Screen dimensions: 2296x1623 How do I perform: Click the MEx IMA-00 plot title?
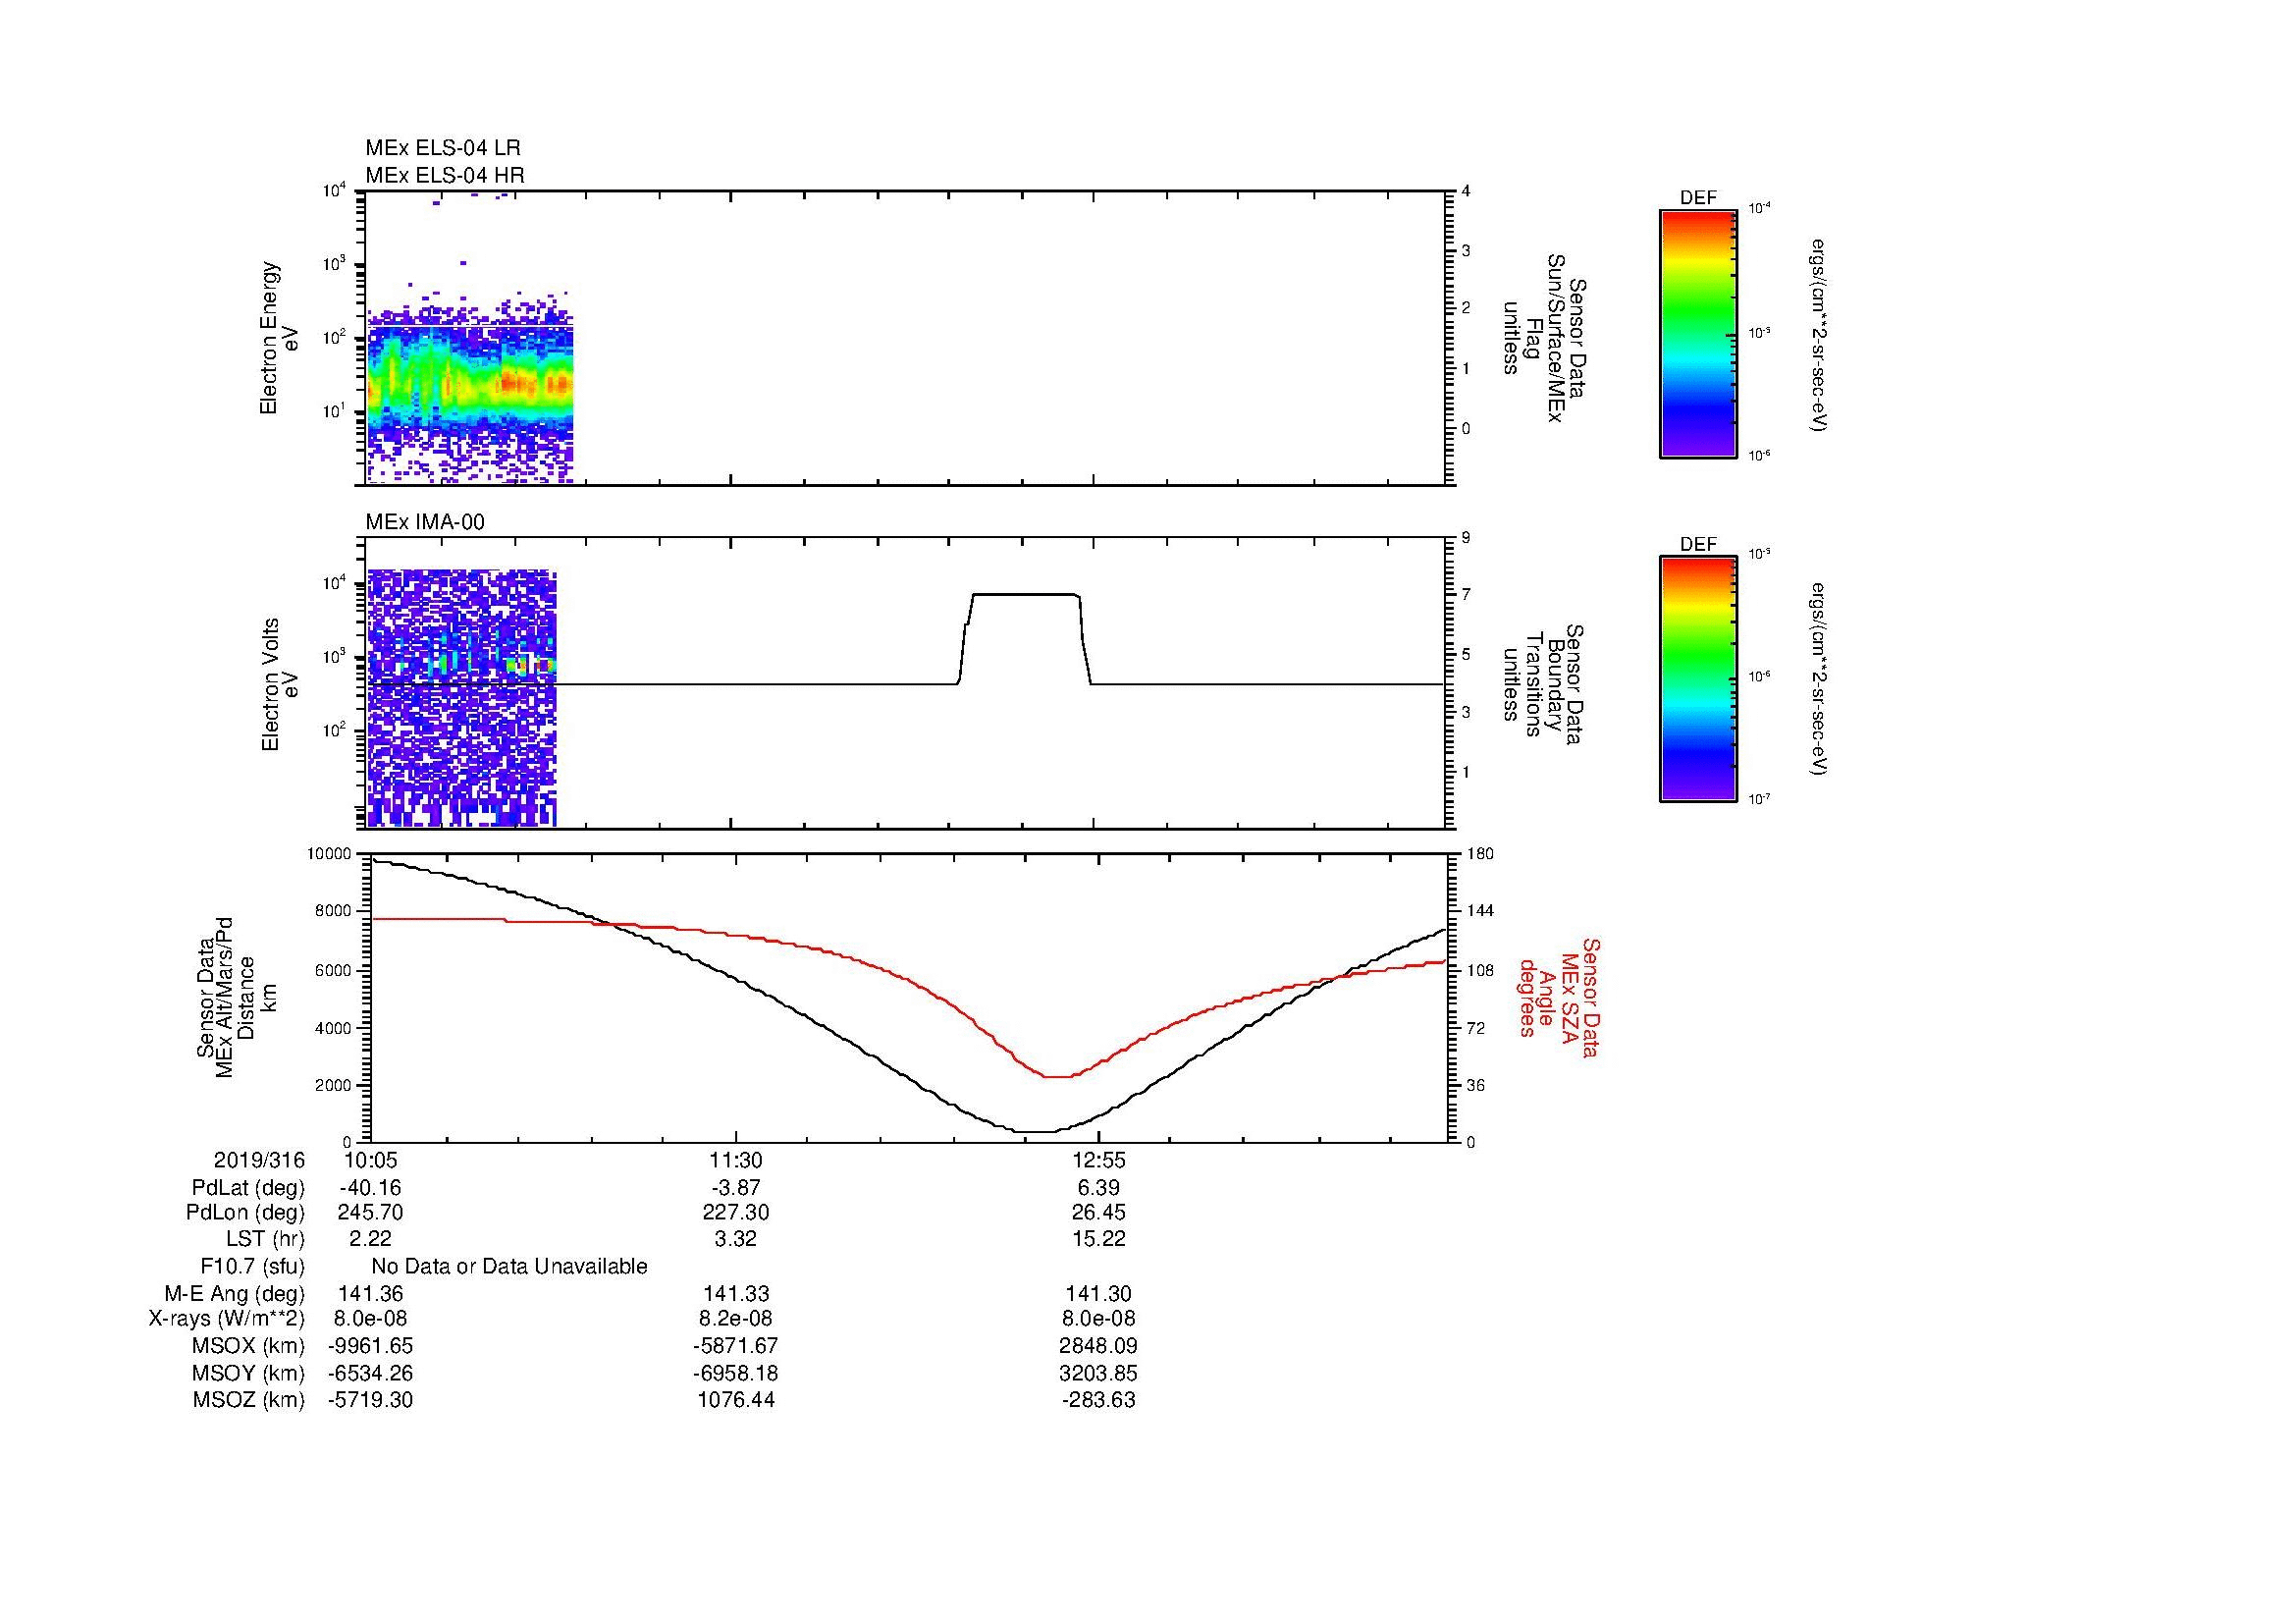[425, 522]
